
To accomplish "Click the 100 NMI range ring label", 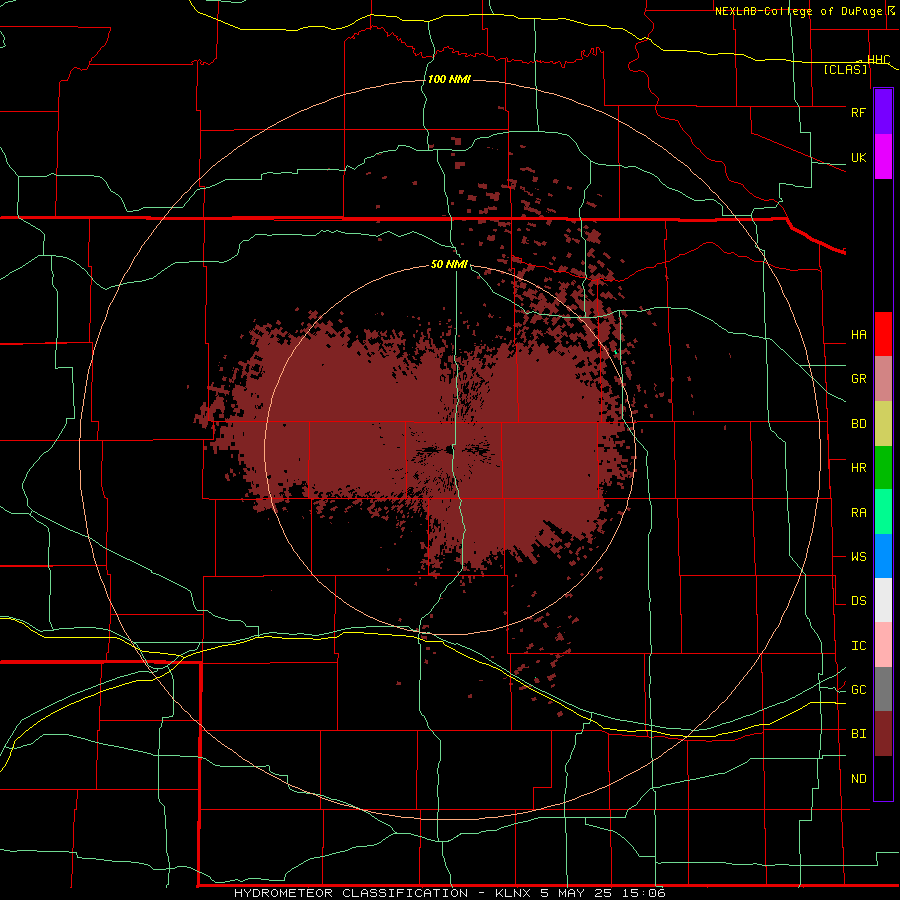I will (449, 79).
